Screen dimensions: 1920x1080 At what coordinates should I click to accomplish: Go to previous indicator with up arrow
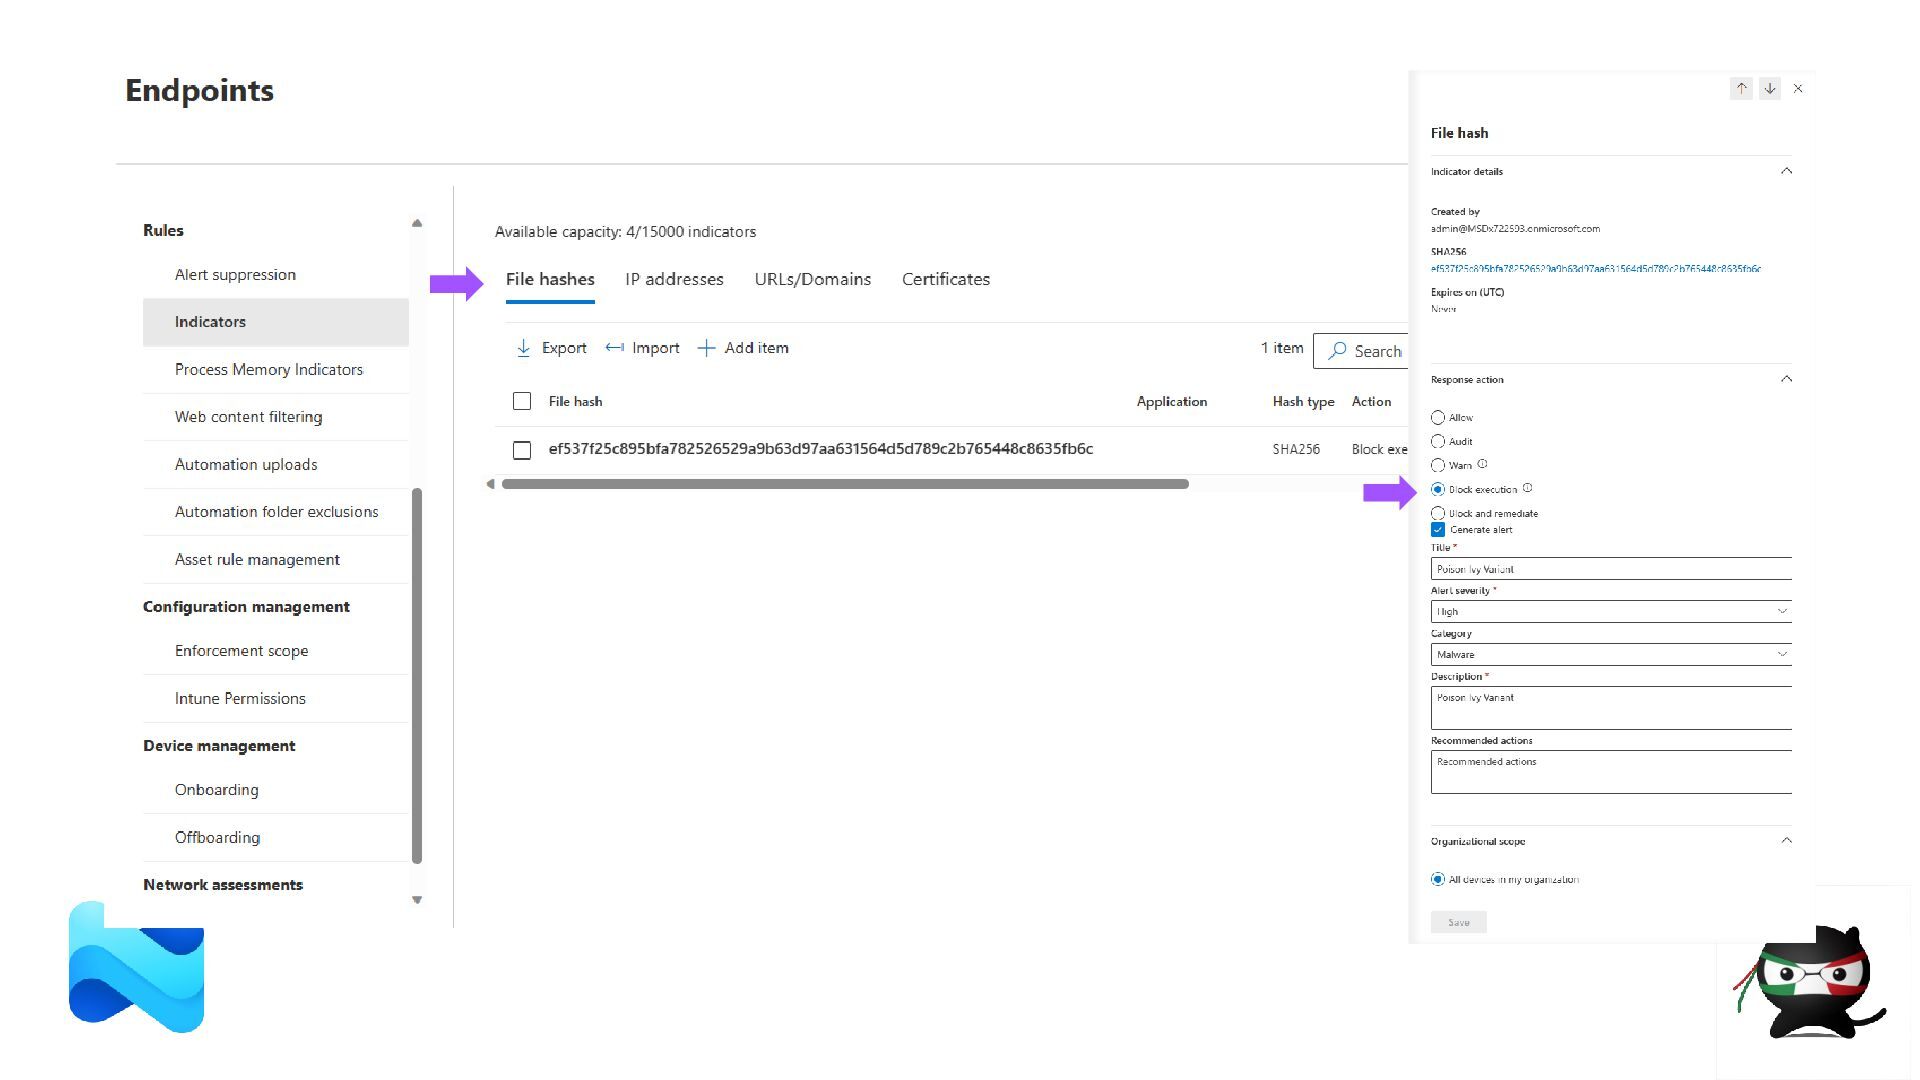click(x=1741, y=89)
